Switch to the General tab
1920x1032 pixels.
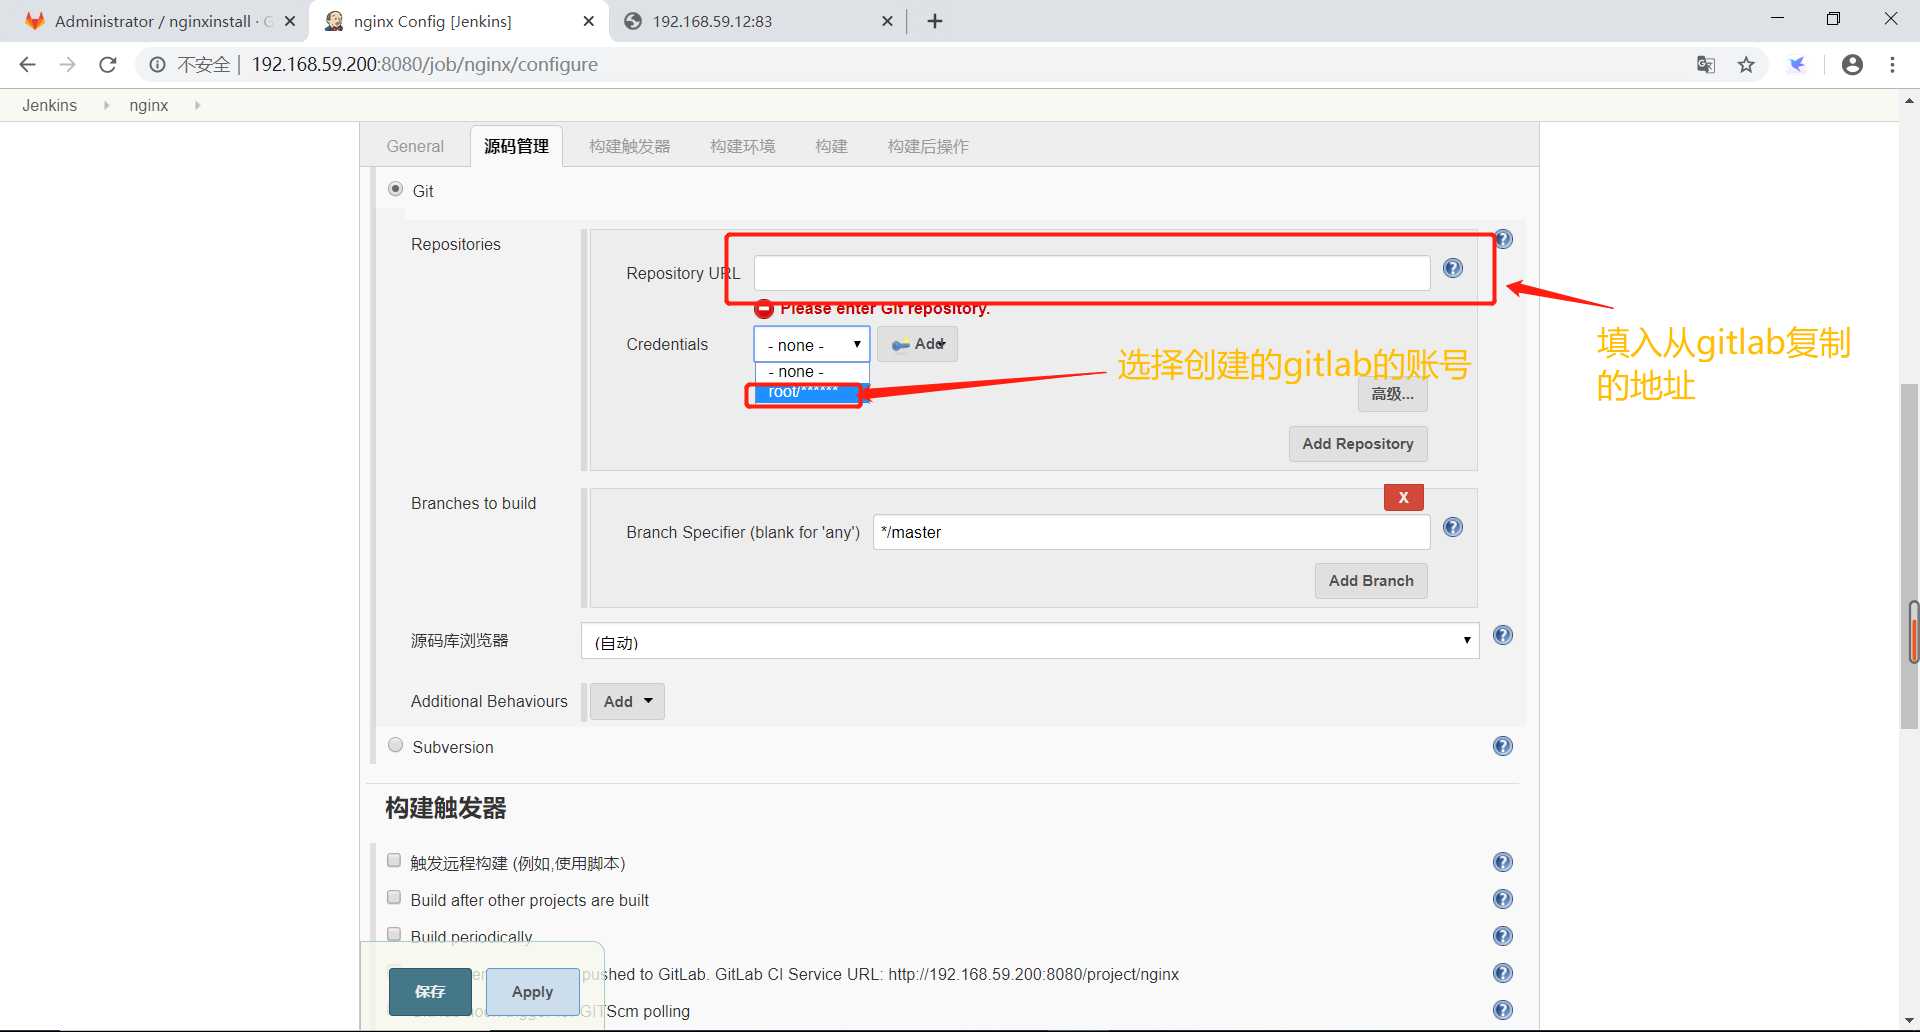[x=415, y=146]
